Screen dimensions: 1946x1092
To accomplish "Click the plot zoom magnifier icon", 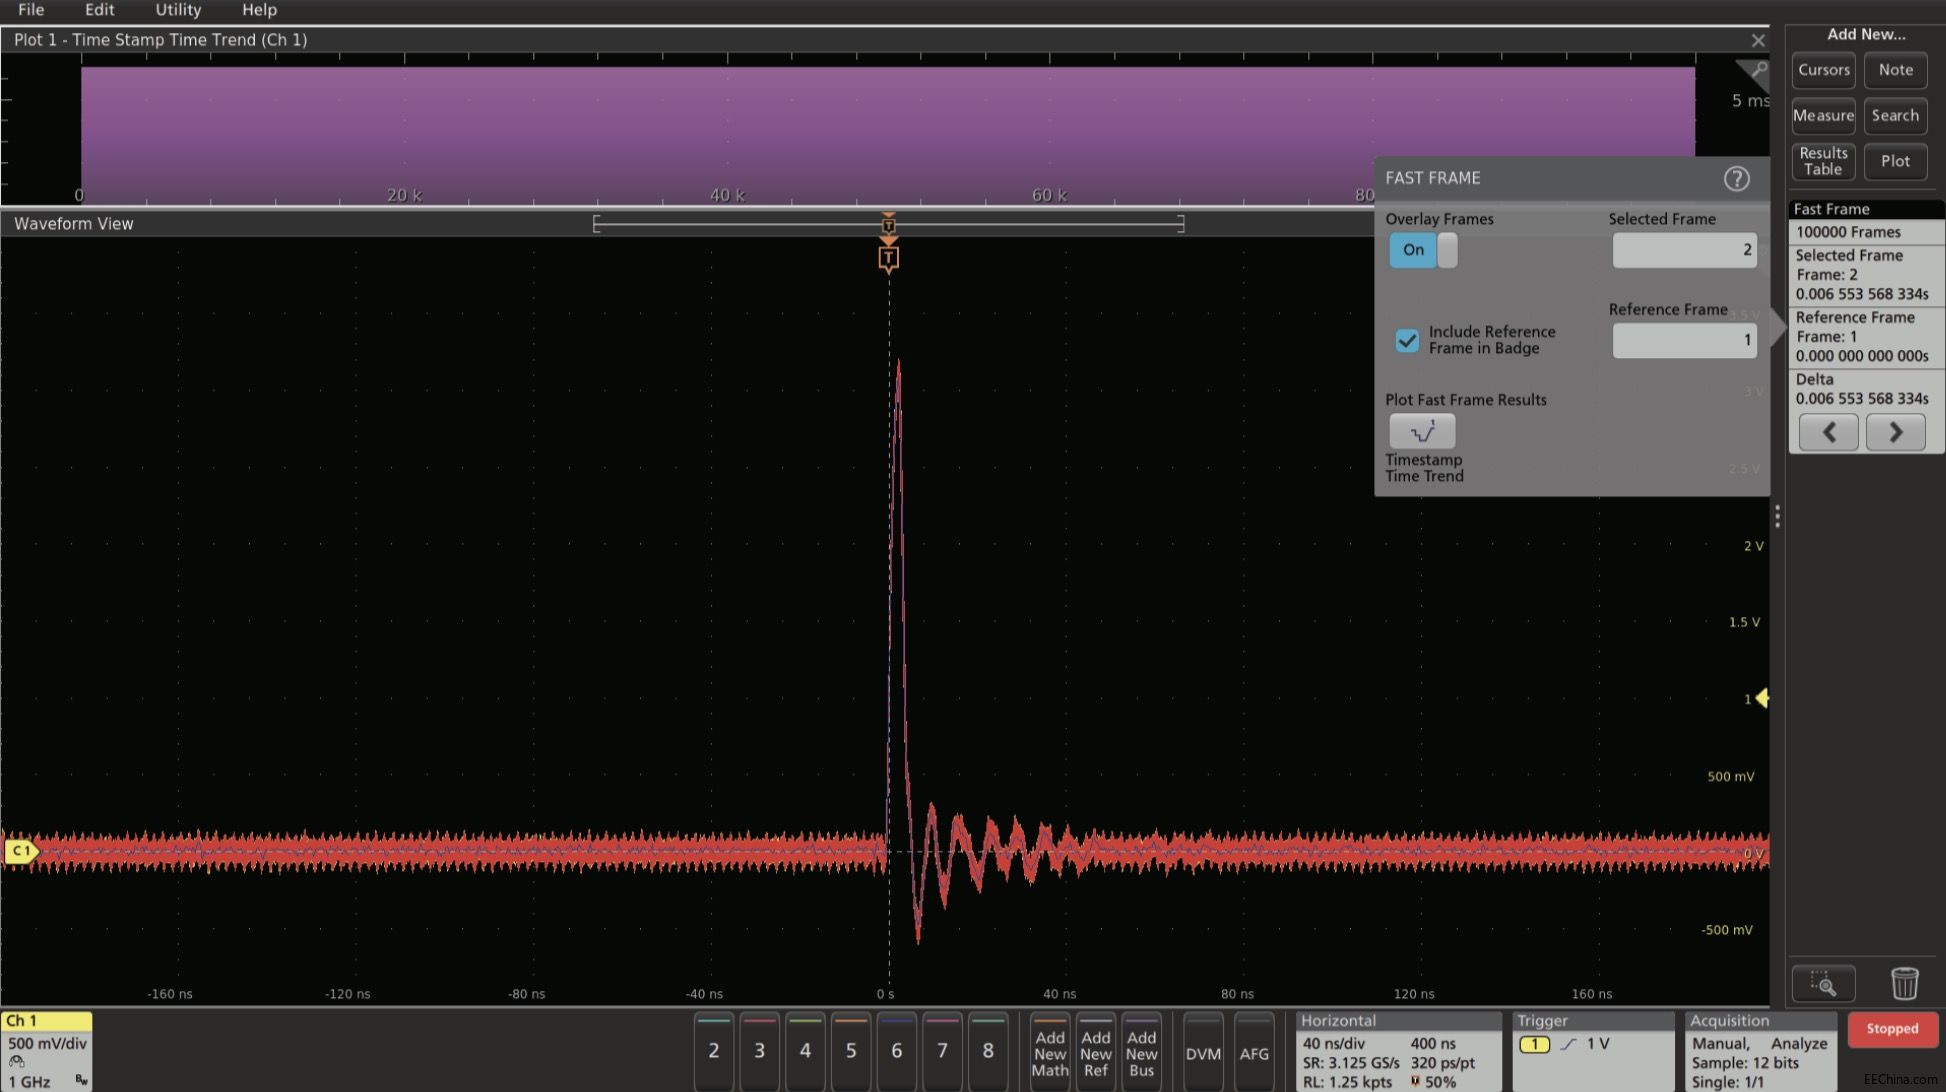I will click(x=1757, y=71).
